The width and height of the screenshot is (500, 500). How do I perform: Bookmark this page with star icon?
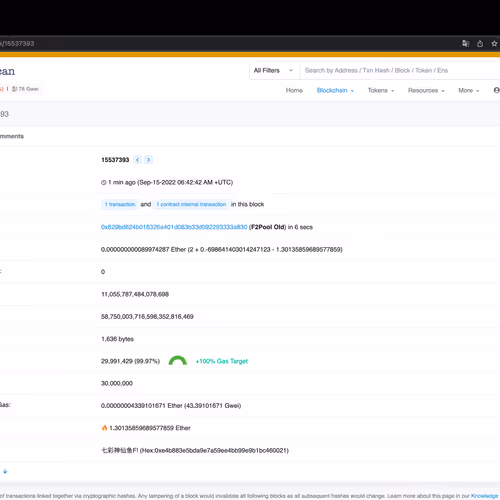coord(494,43)
